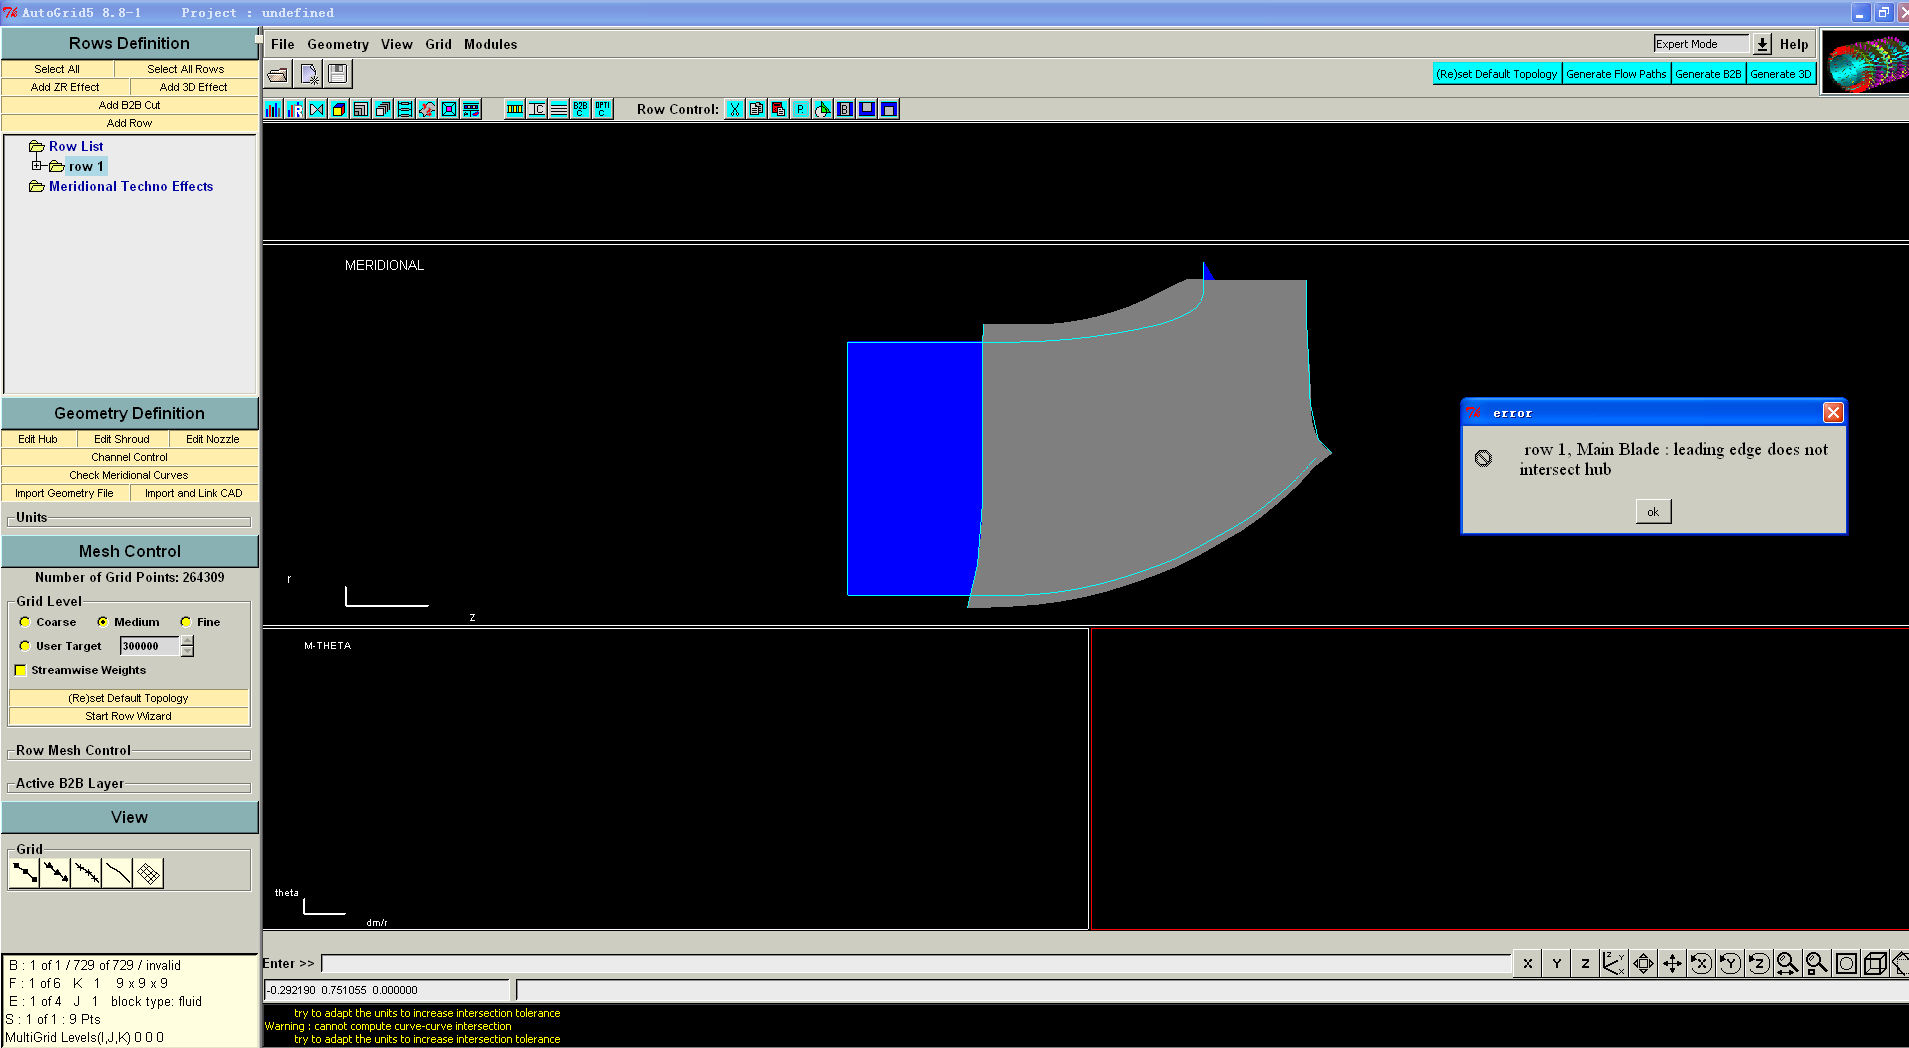Click the four-arrow pan view icon
The height and width of the screenshot is (1048, 1909).
1672,964
